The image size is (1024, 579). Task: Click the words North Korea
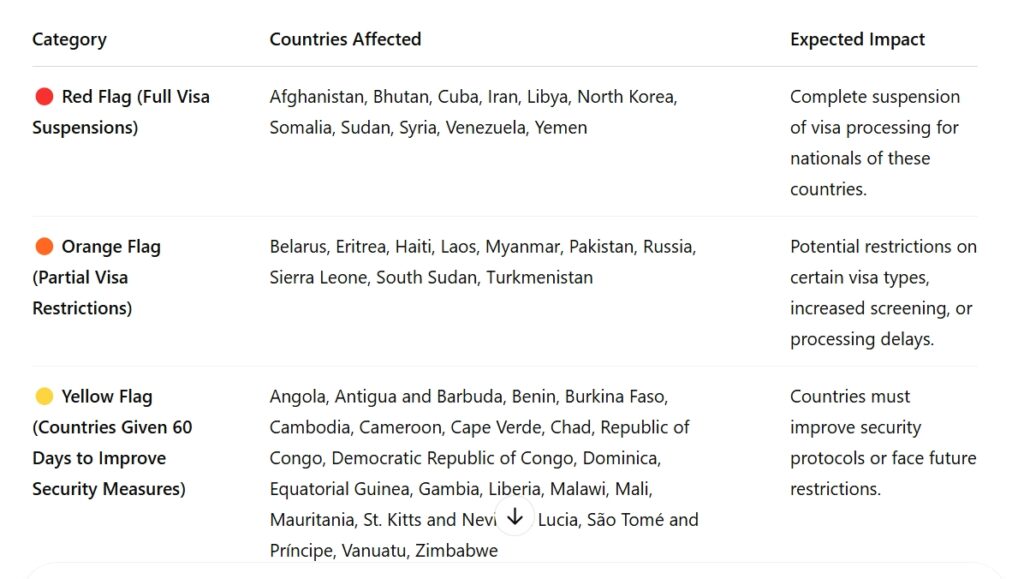click(627, 97)
